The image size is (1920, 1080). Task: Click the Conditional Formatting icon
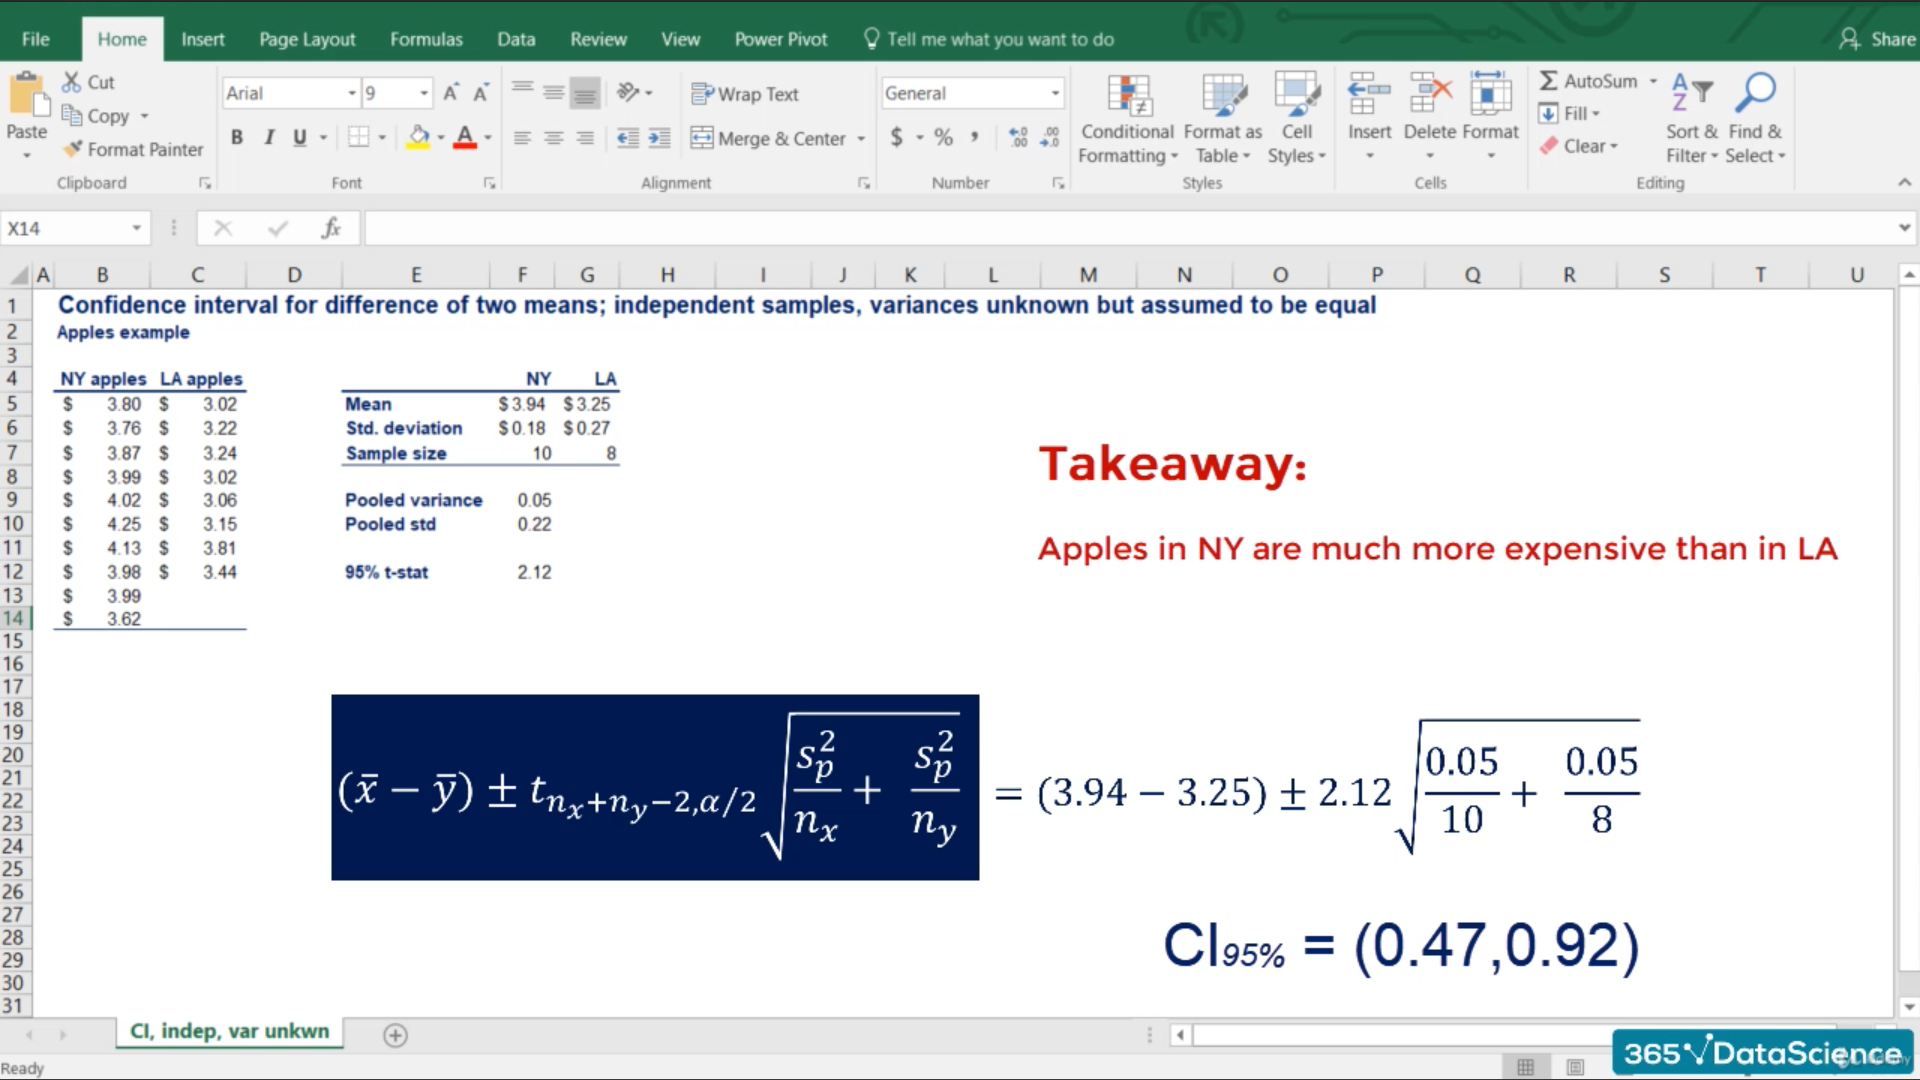(x=1129, y=97)
